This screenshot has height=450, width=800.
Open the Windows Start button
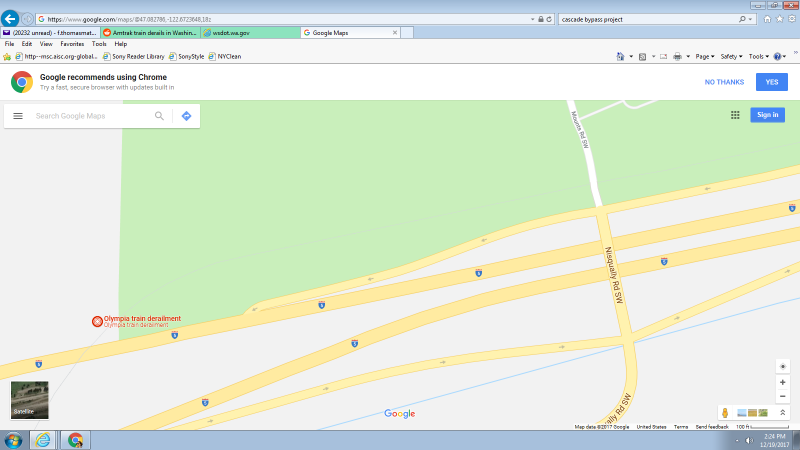[x=13, y=440]
